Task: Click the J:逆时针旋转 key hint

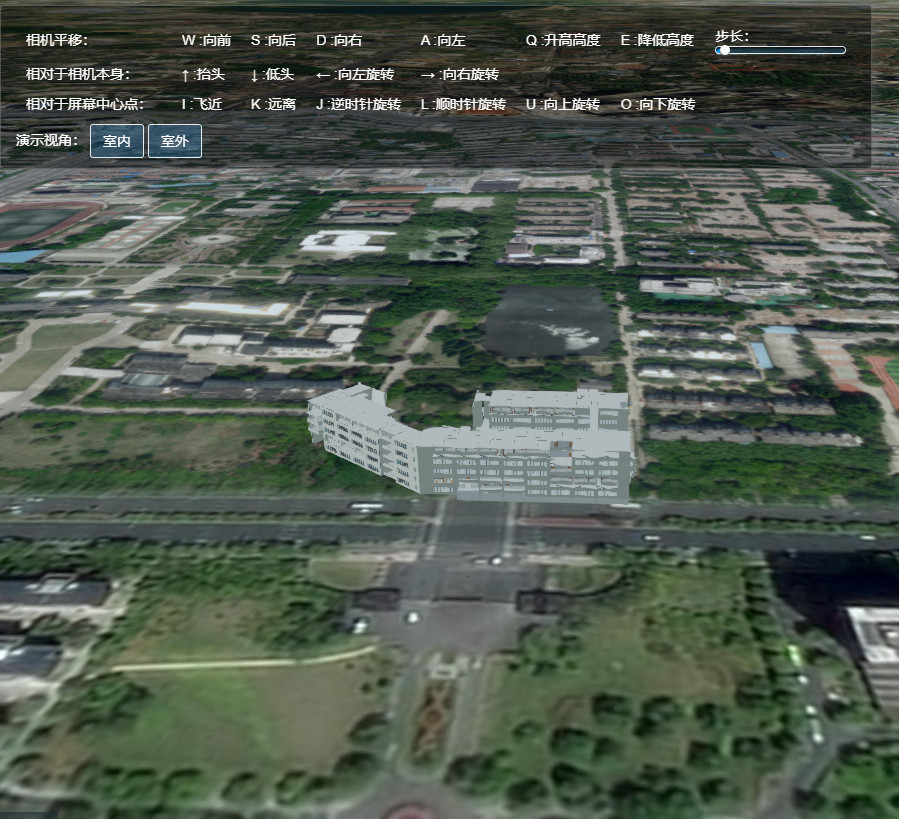Action: point(358,104)
